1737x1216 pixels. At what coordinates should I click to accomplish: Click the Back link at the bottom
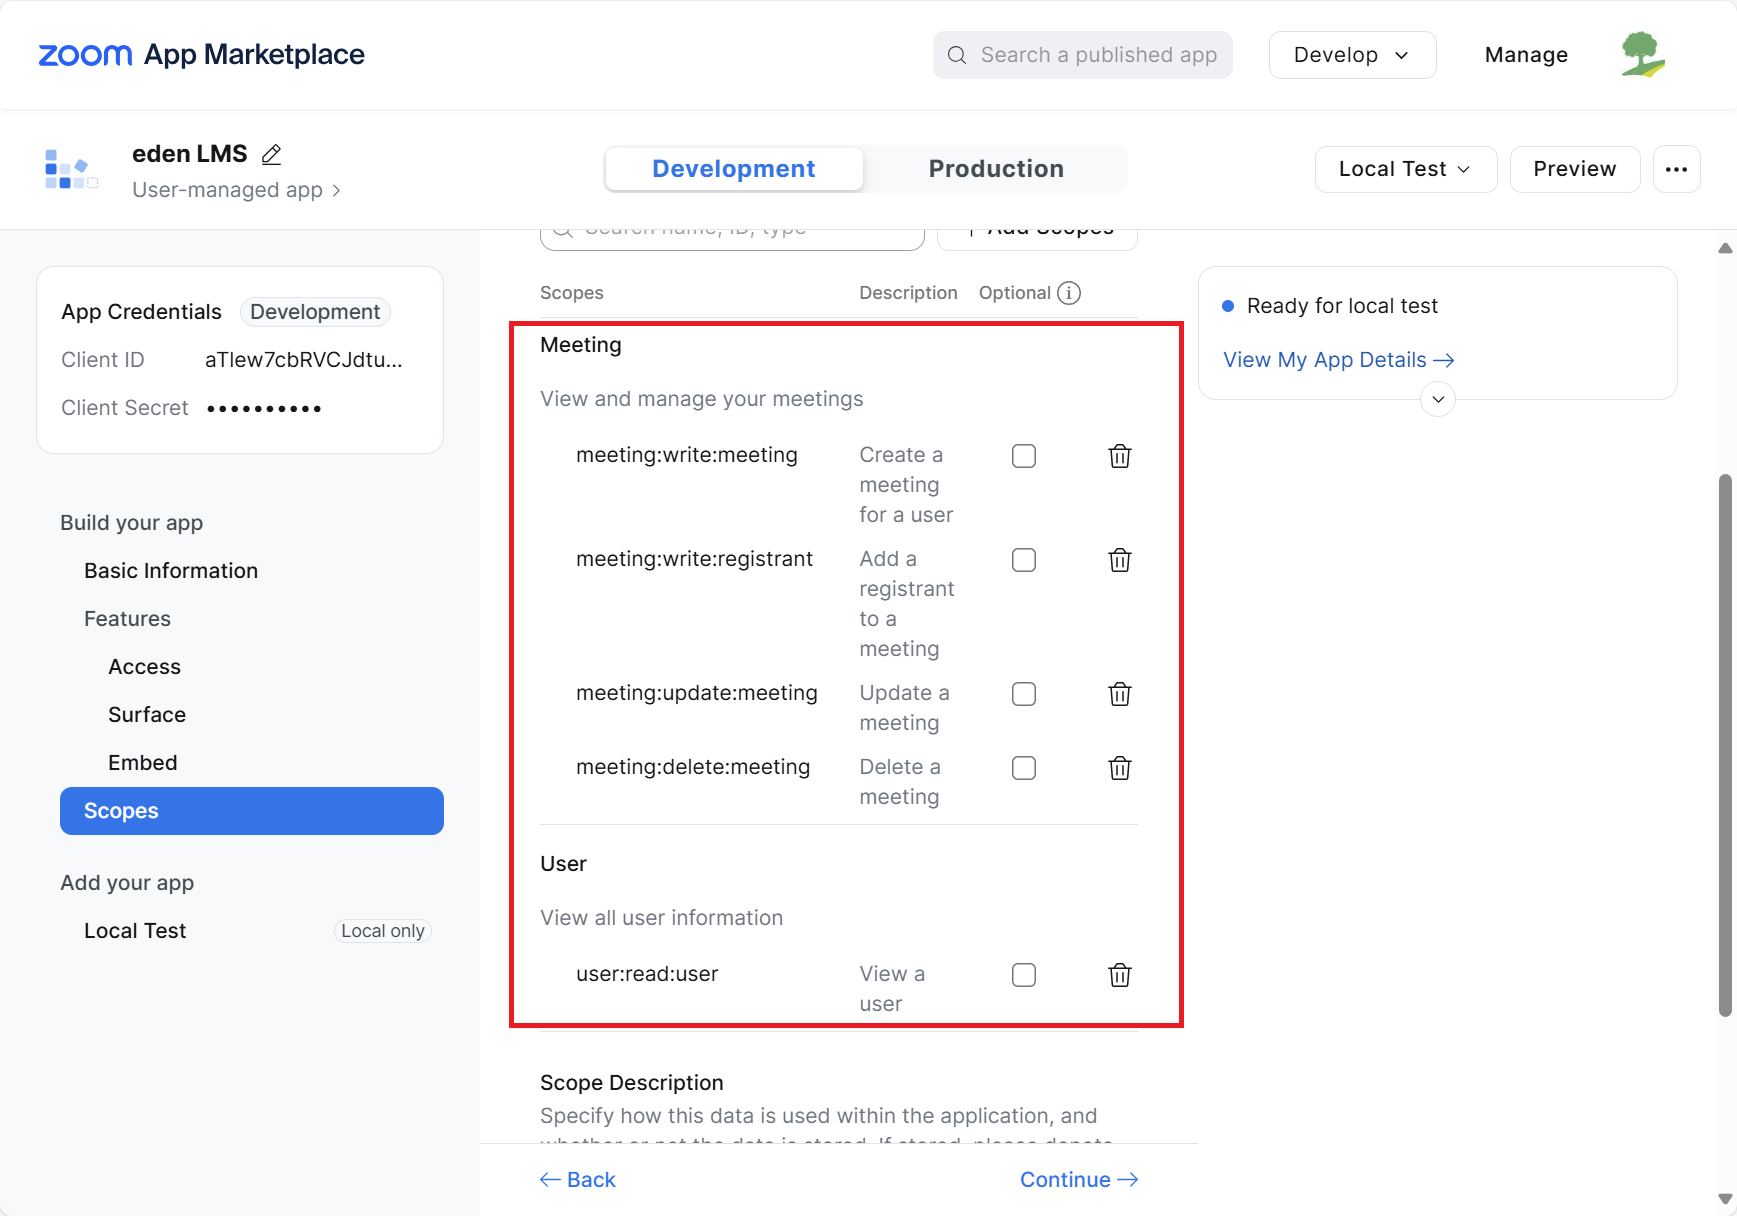pos(578,1180)
